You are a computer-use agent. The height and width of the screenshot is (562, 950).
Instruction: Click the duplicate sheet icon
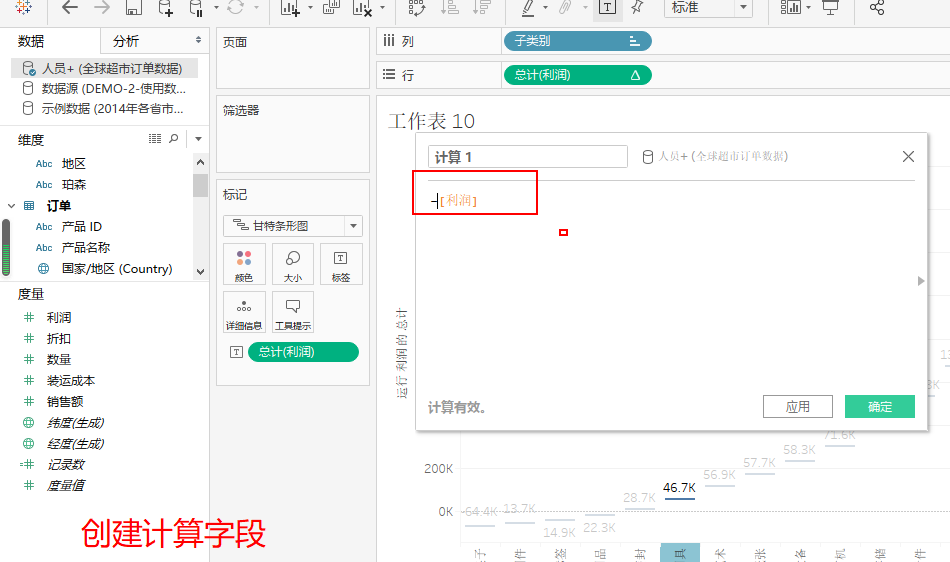pyautogui.click(x=331, y=7)
